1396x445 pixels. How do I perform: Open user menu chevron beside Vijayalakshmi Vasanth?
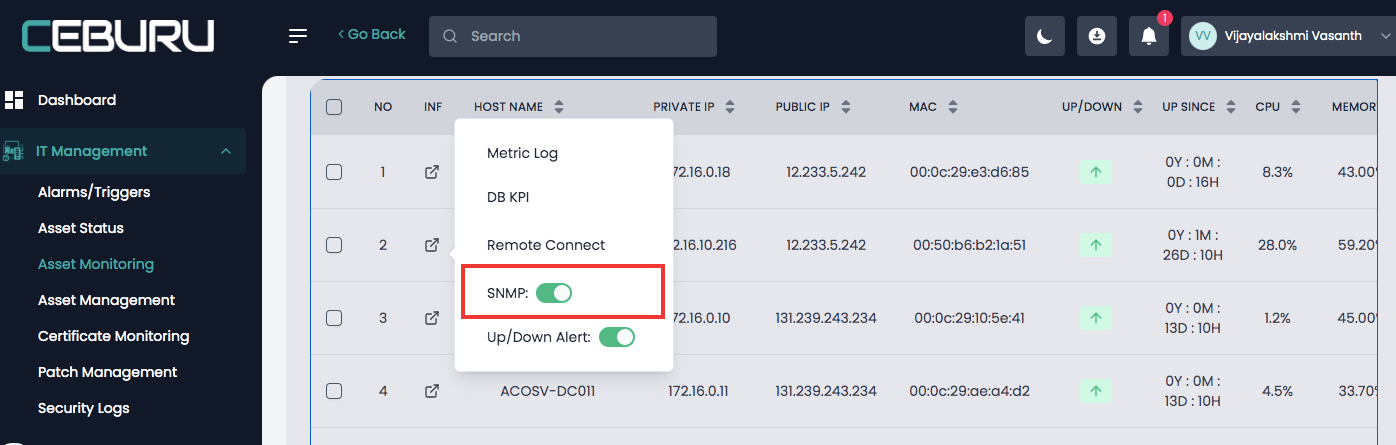pyautogui.click(x=1385, y=36)
